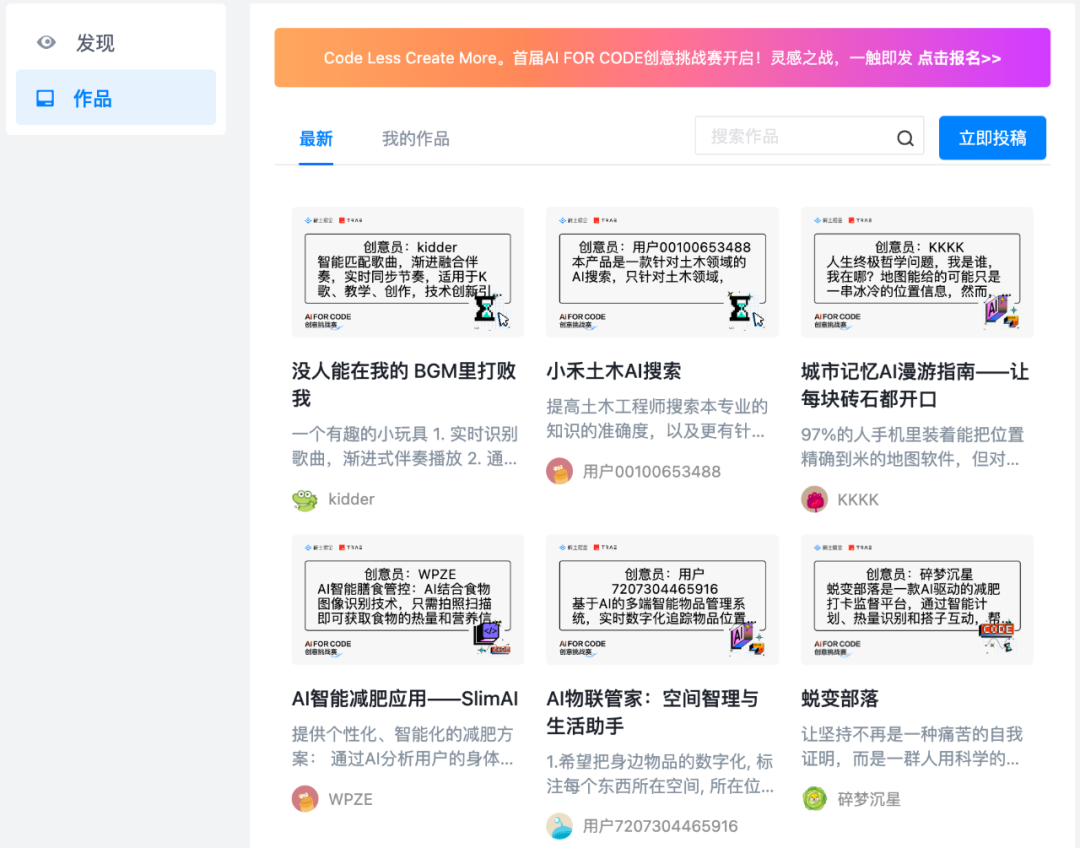The width and height of the screenshot is (1080, 848).
Task: Click author name 用户00100653488
Action: 652,472
